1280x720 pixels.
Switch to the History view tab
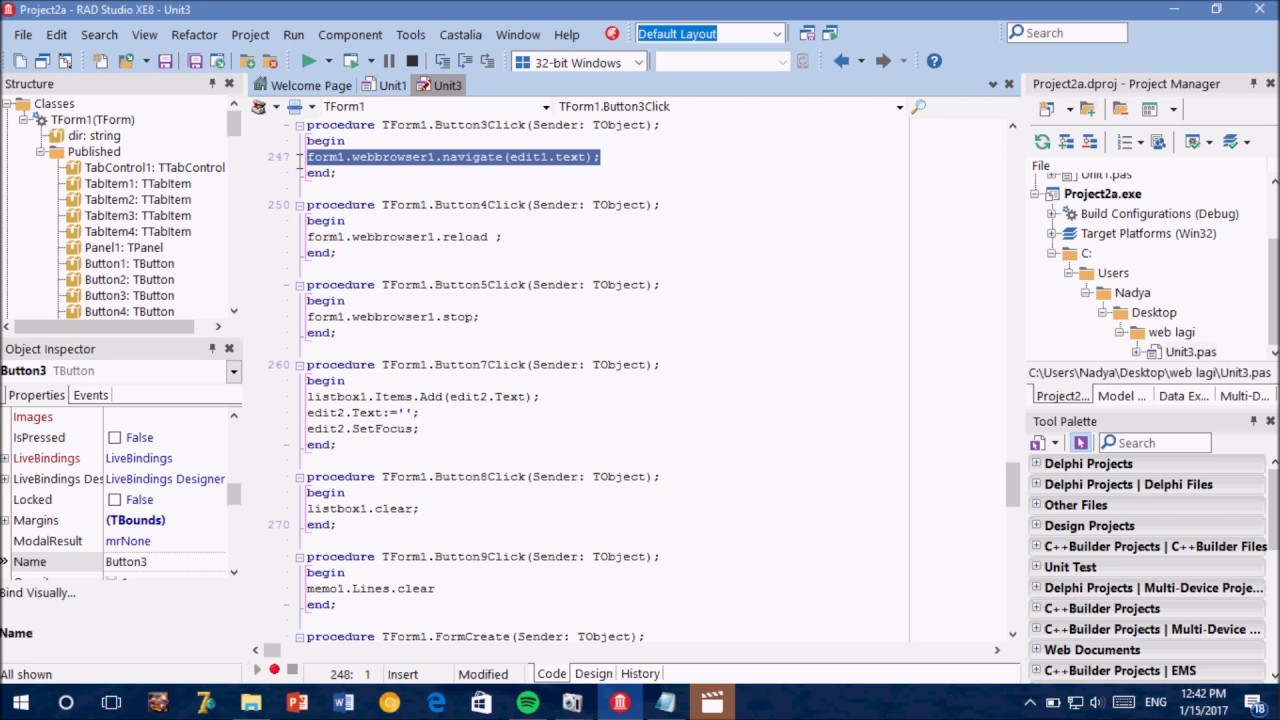click(640, 674)
